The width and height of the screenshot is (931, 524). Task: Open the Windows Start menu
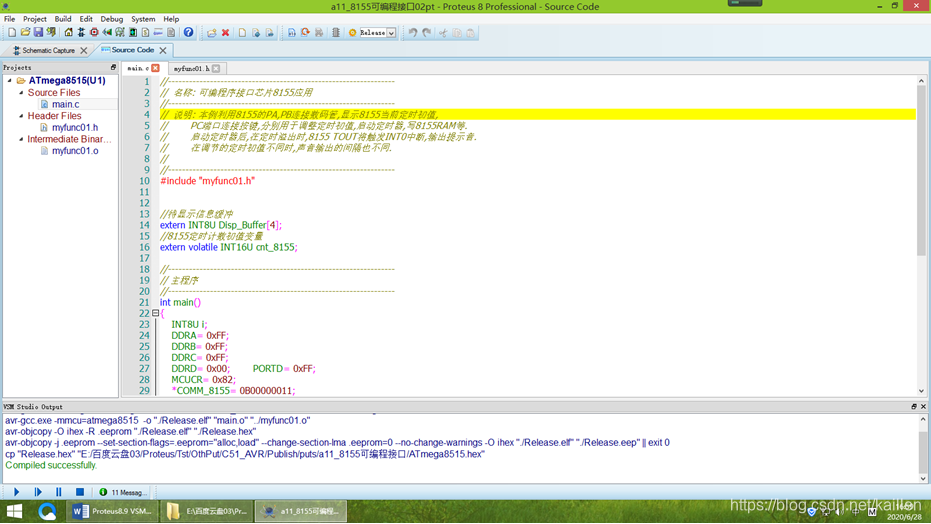coord(14,511)
